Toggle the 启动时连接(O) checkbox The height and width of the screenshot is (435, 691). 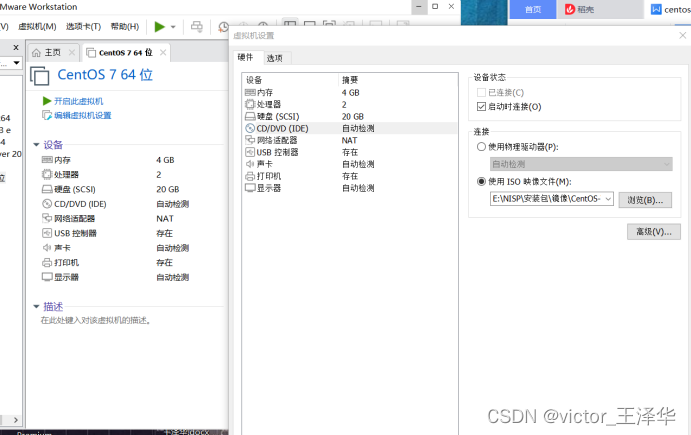[481, 107]
